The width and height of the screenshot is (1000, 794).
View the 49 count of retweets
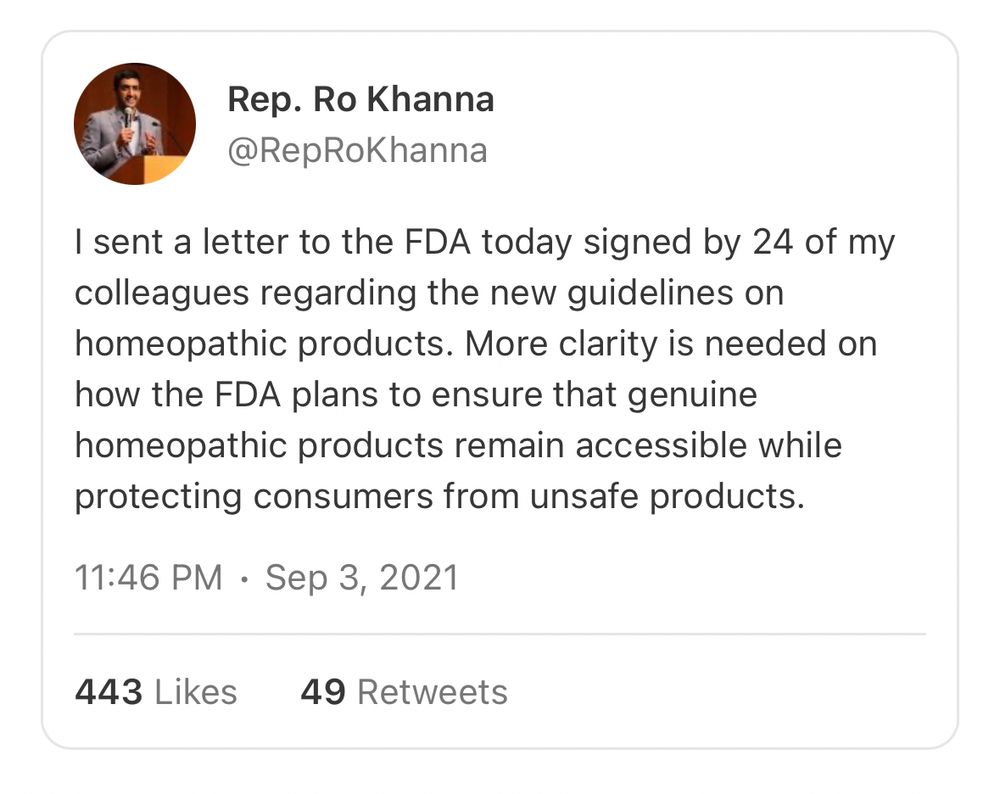323,692
